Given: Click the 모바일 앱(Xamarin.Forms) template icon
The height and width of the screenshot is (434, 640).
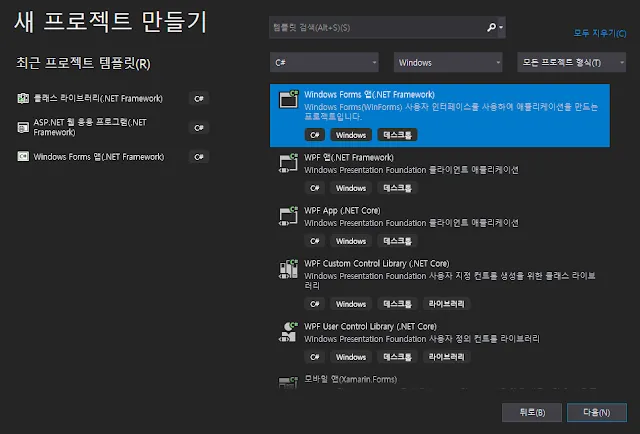Looking at the screenshot, I should pos(289,382).
